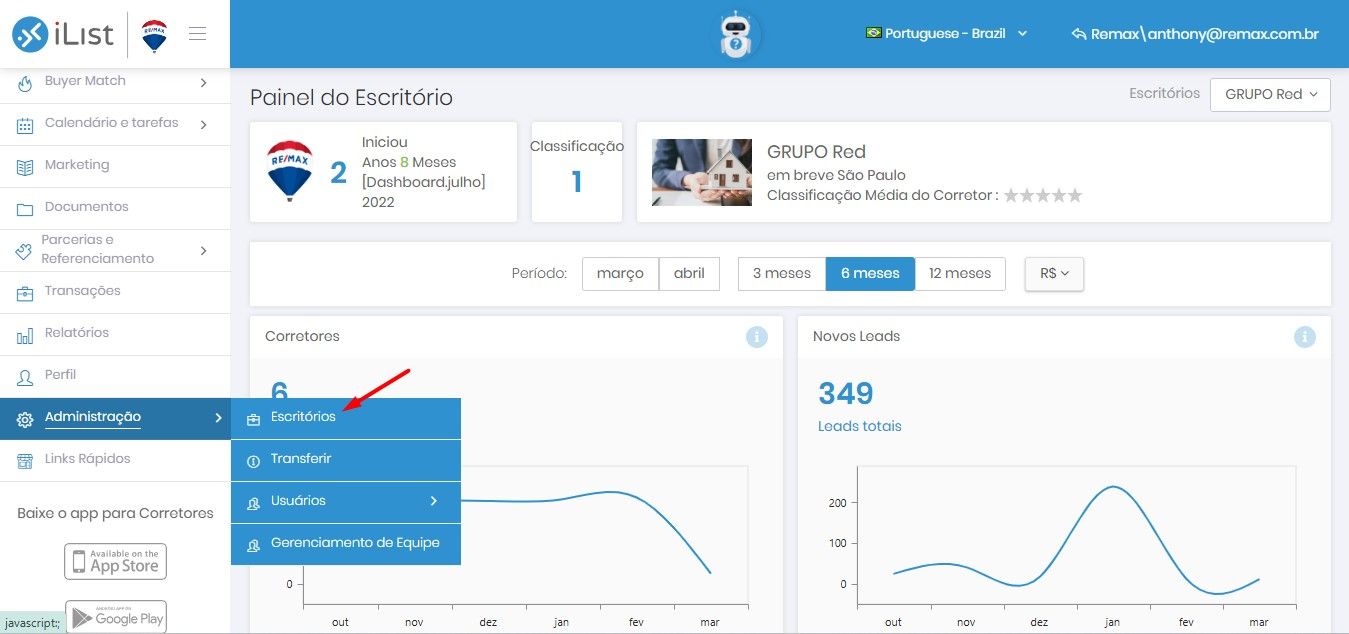Image resolution: width=1349 pixels, height=634 pixels.
Task: Open Relatórios in the sidebar
Action: click(x=115, y=334)
